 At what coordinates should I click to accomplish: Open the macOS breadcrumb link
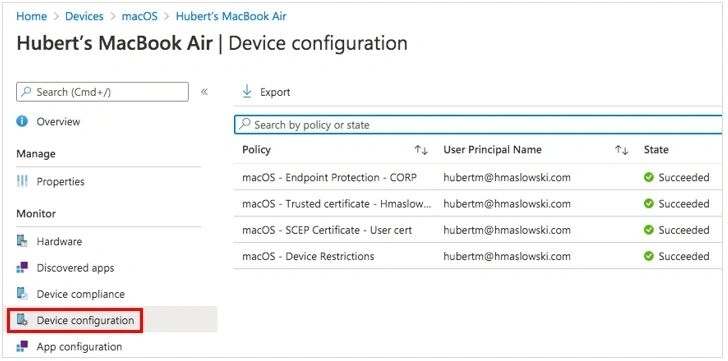point(139,16)
